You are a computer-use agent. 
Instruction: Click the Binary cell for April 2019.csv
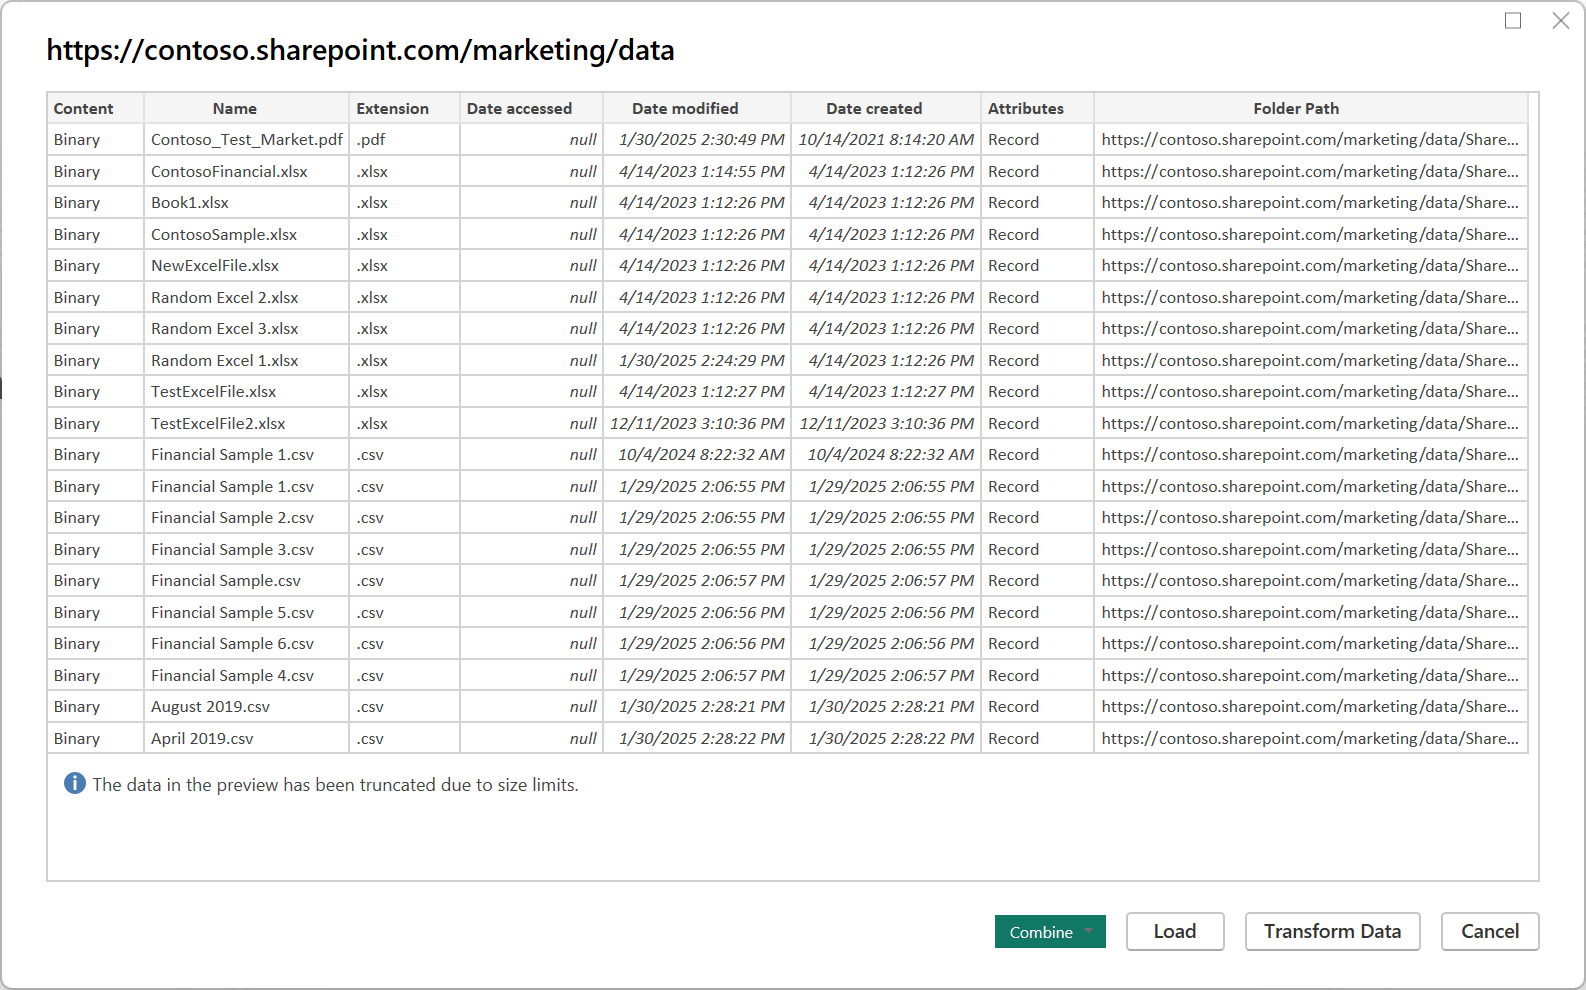tap(95, 738)
